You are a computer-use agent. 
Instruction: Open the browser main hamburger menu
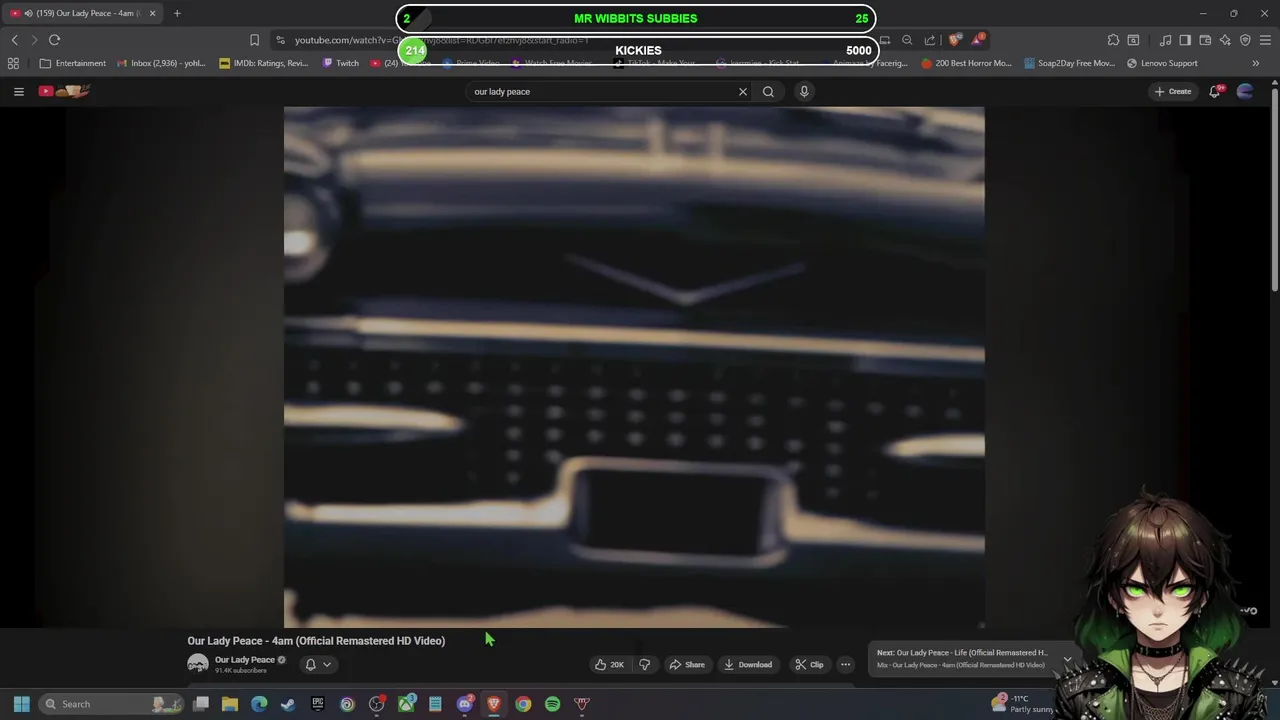click(x=1265, y=40)
